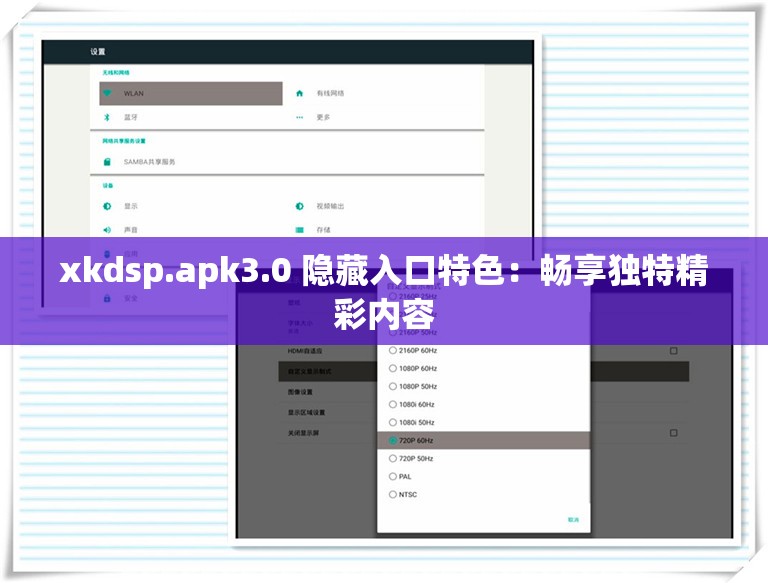Select the 1080P 50Hz radio option
Viewport: 768px width, 583px height.
coord(392,387)
